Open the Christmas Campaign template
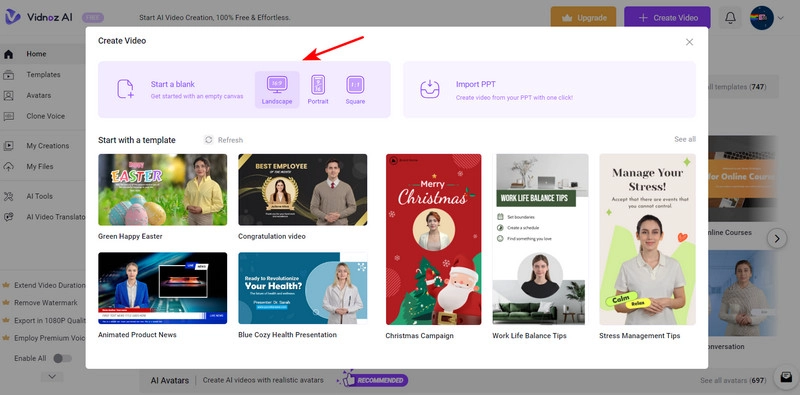Screen dimensions: 800x395 click(x=433, y=239)
